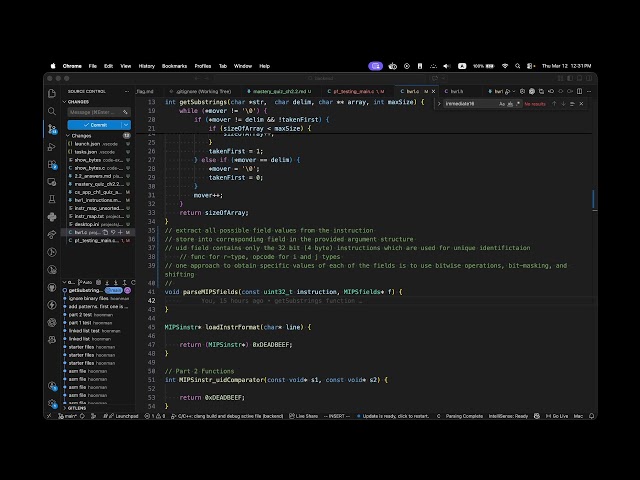The height and width of the screenshot is (480, 640).
Task: Collapse the source control graph section
Action: pyautogui.click(x=64, y=282)
